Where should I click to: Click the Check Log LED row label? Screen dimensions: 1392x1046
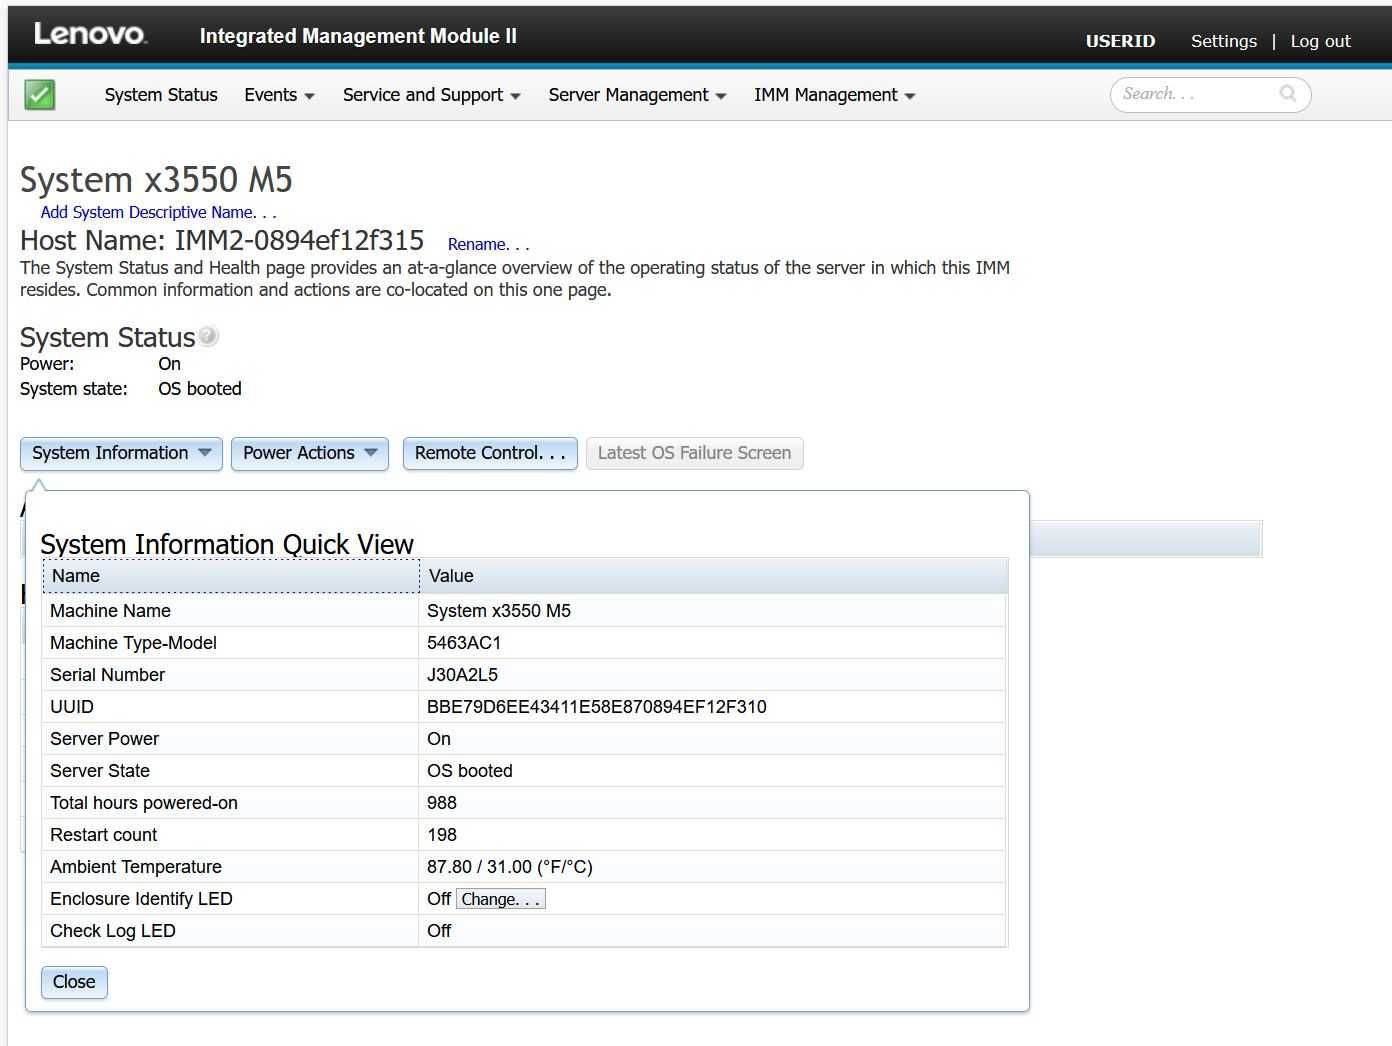[112, 931]
